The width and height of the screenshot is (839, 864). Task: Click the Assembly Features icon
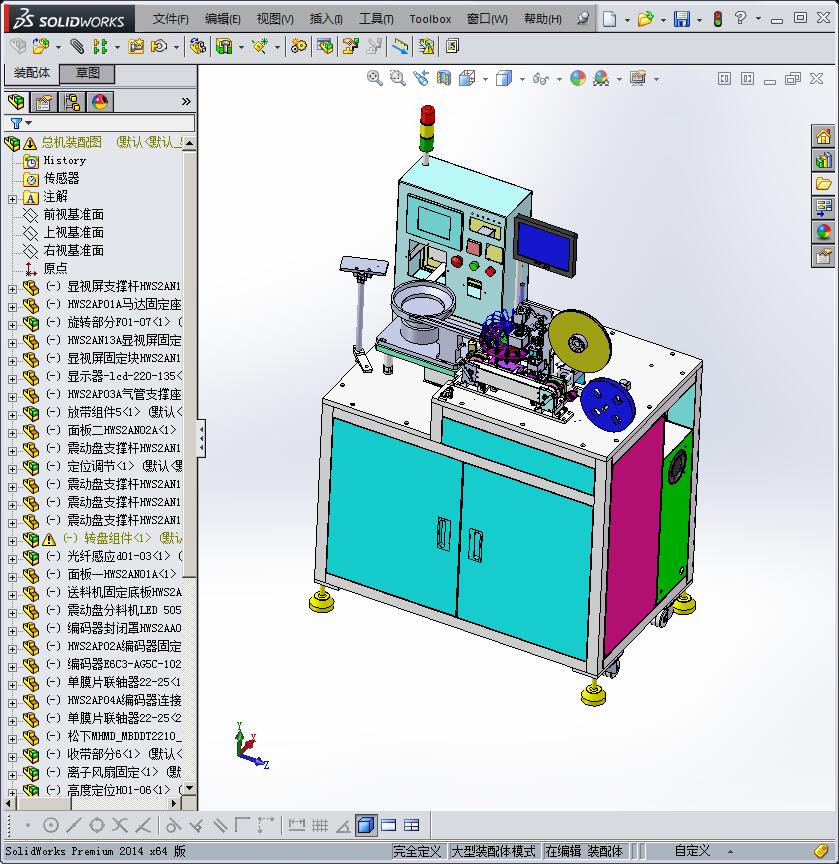[x=224, y=46]
